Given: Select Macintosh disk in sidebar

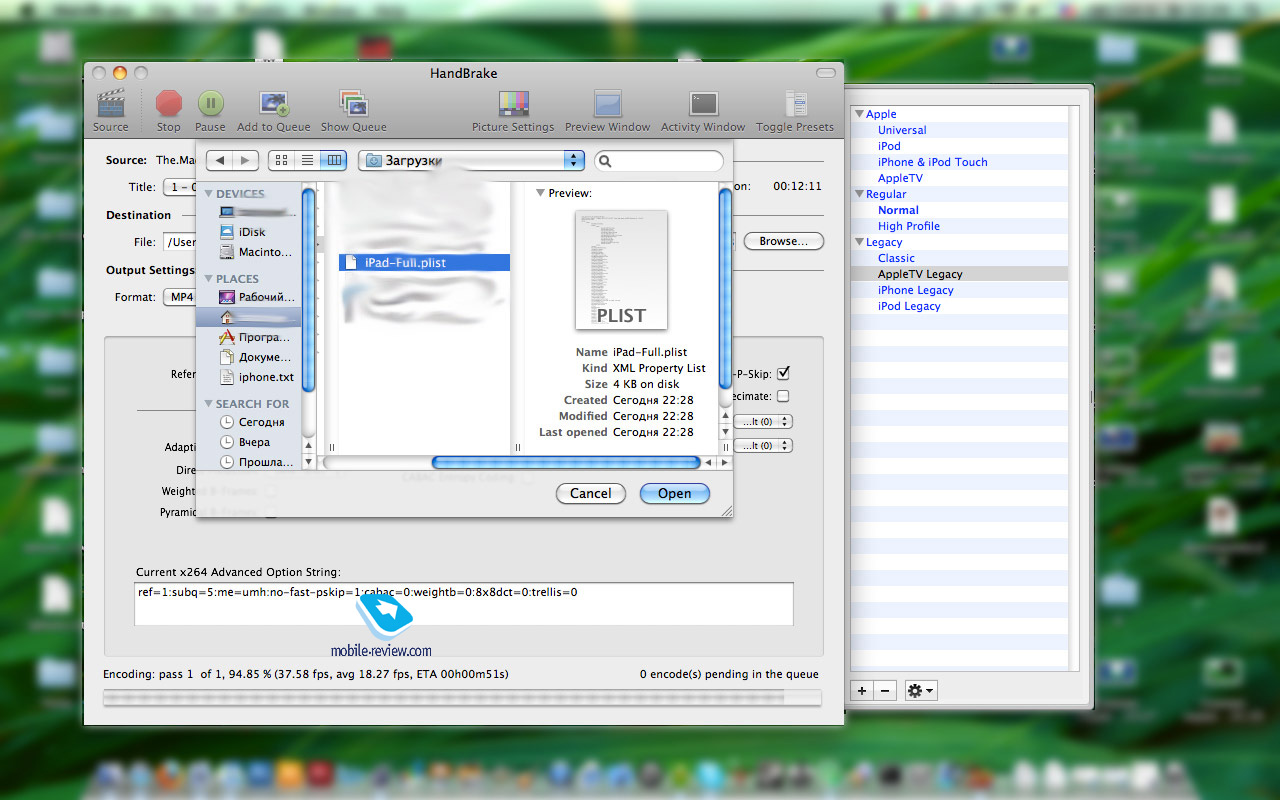Looking at the screenshot, I should pyautogui.click(x=256, y=252).
